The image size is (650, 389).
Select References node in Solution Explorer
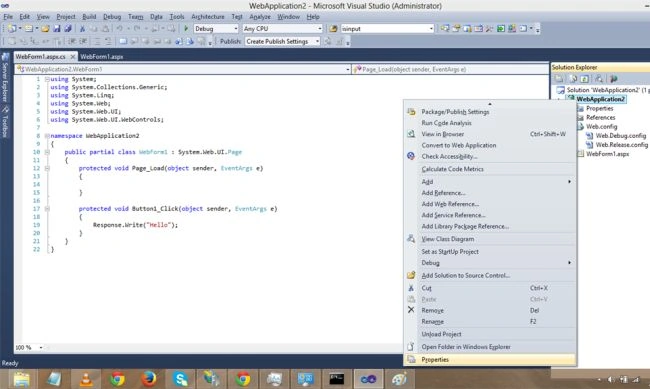pyautogui.click(x=600, y=117)
